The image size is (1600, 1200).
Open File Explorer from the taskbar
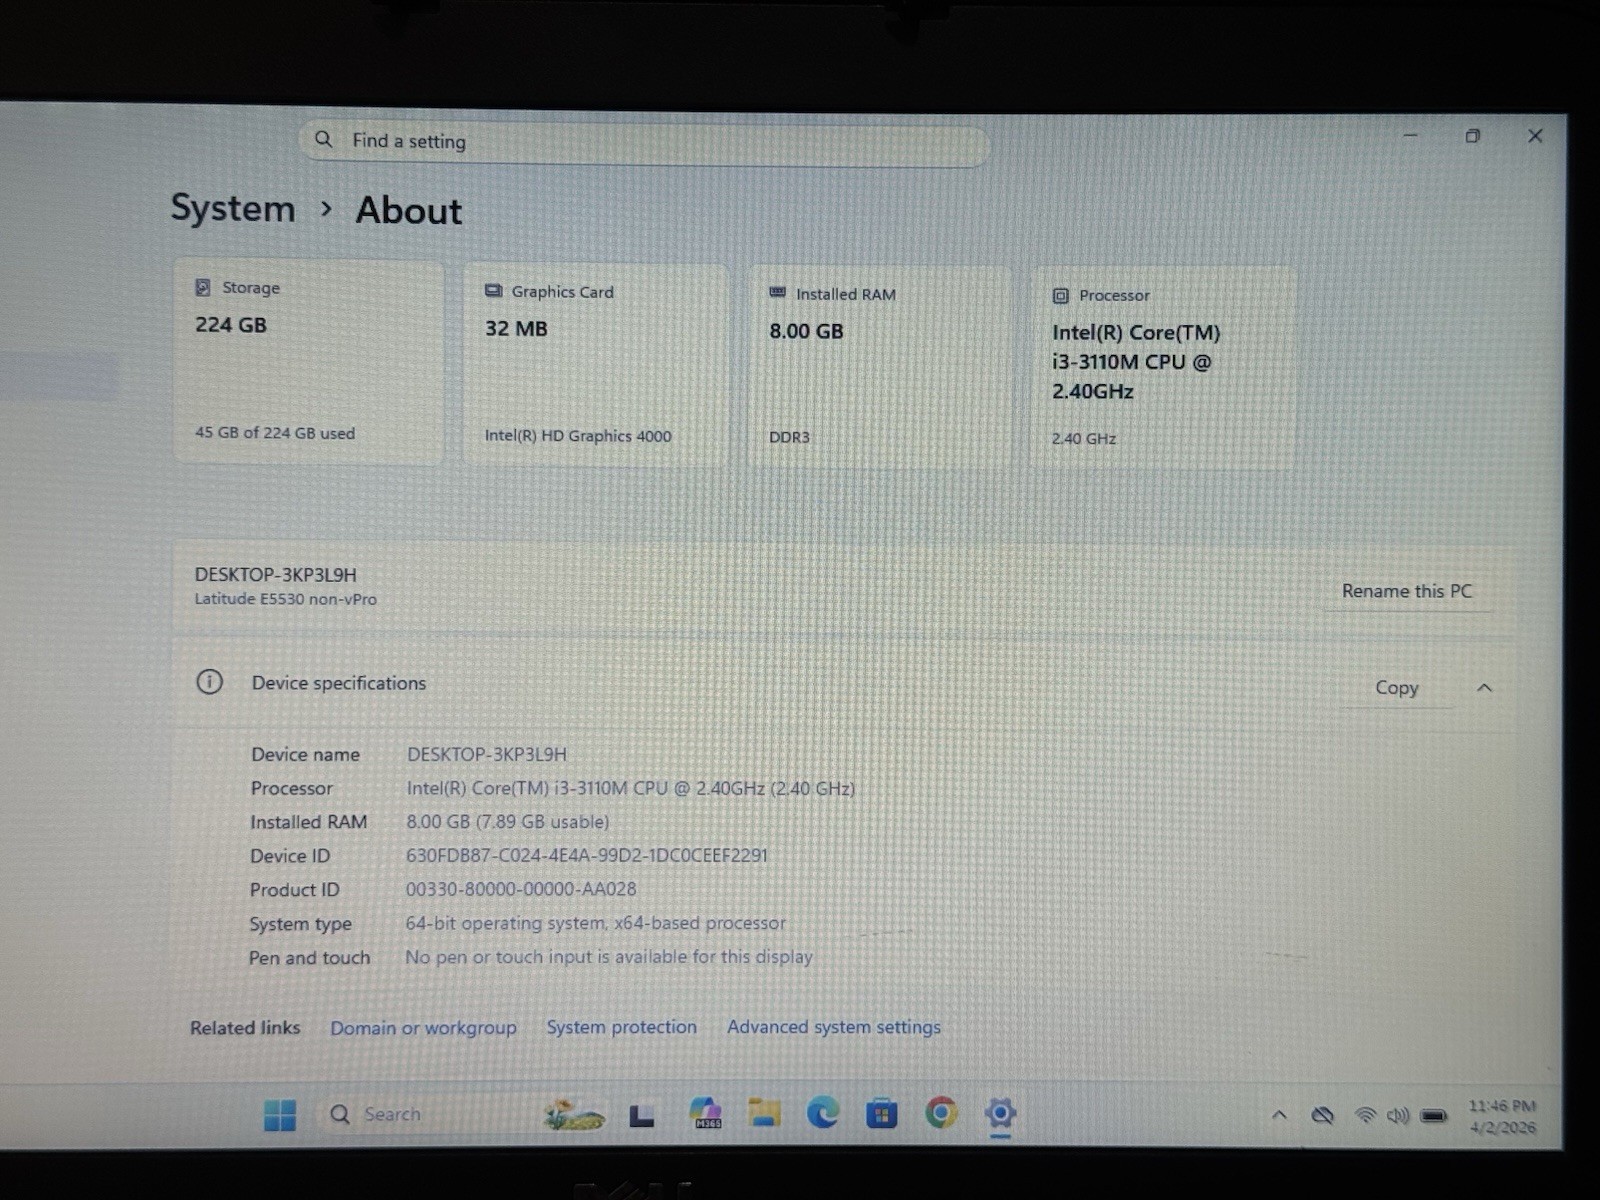(764, 1113)
